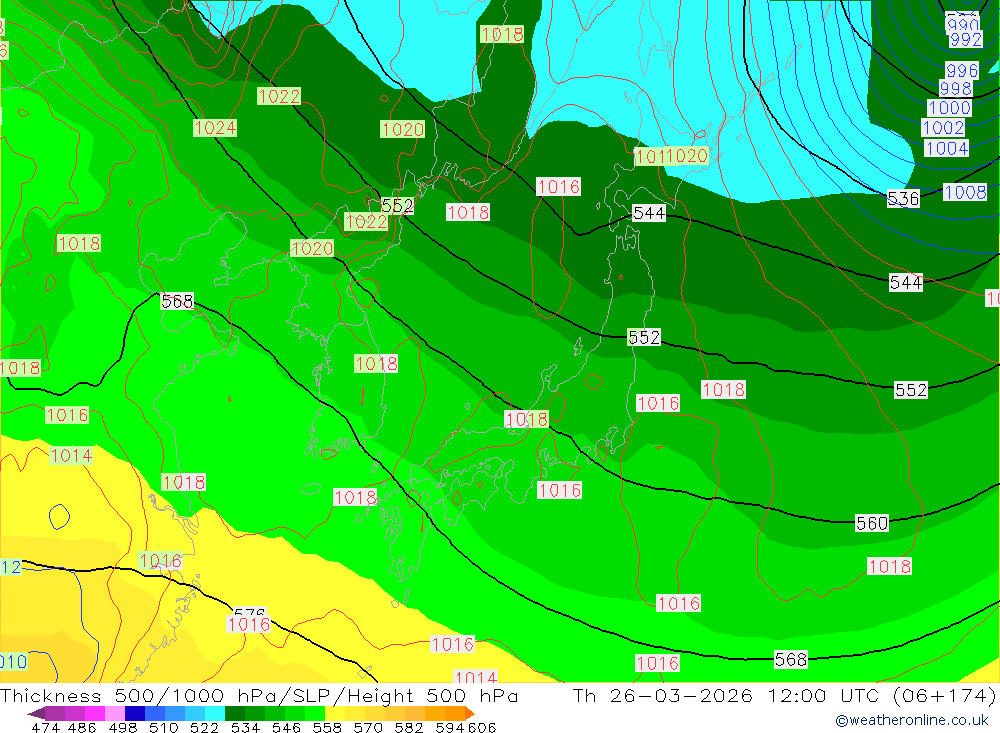Click the blue '1000' isobar label

tap(949, 108)
